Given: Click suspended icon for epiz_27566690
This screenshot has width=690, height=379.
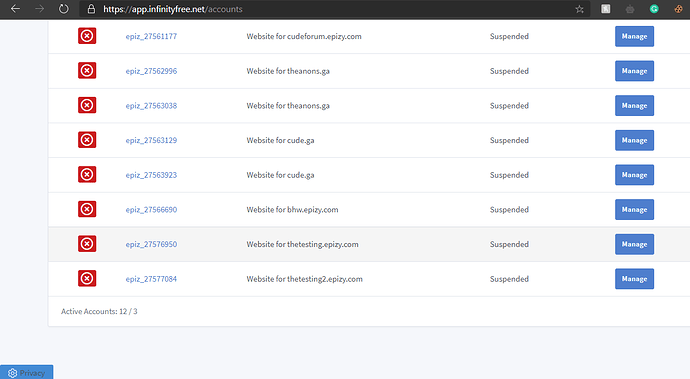Looking at the screenshot, I should (x=87, y=209).
